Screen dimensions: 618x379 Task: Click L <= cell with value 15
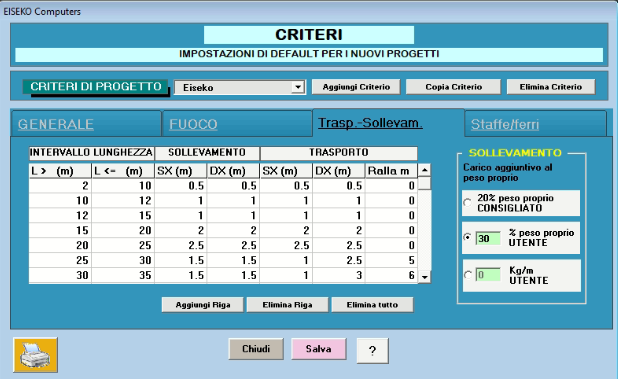[123, 216]
